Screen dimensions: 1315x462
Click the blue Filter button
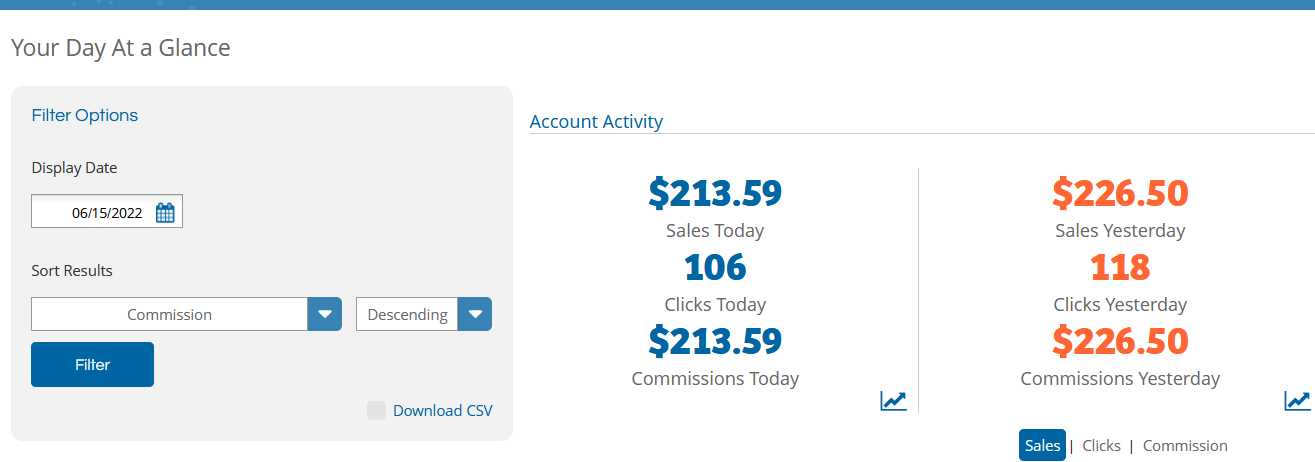(92, 364)
